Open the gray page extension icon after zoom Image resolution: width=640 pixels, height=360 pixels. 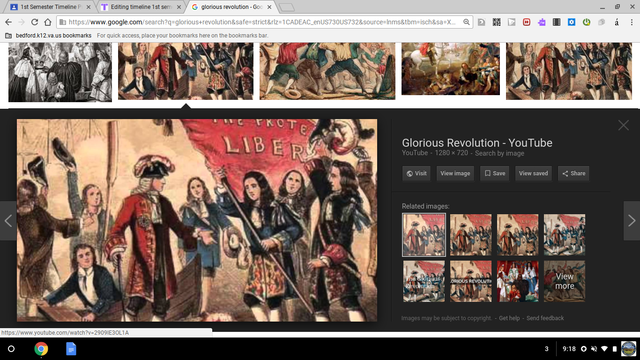coord(482,22)
